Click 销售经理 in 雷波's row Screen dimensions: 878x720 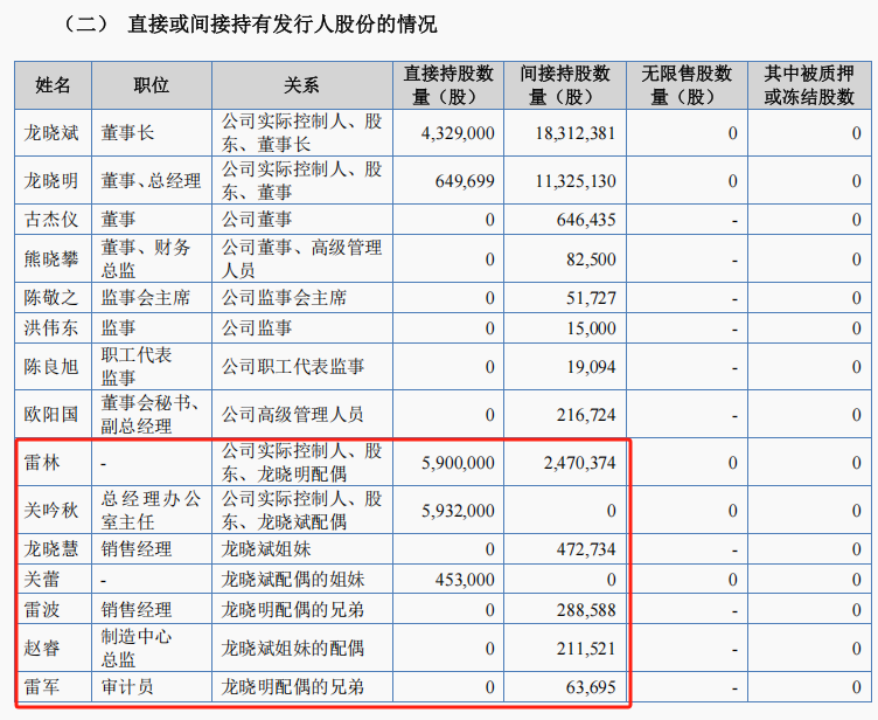point(136,610)
